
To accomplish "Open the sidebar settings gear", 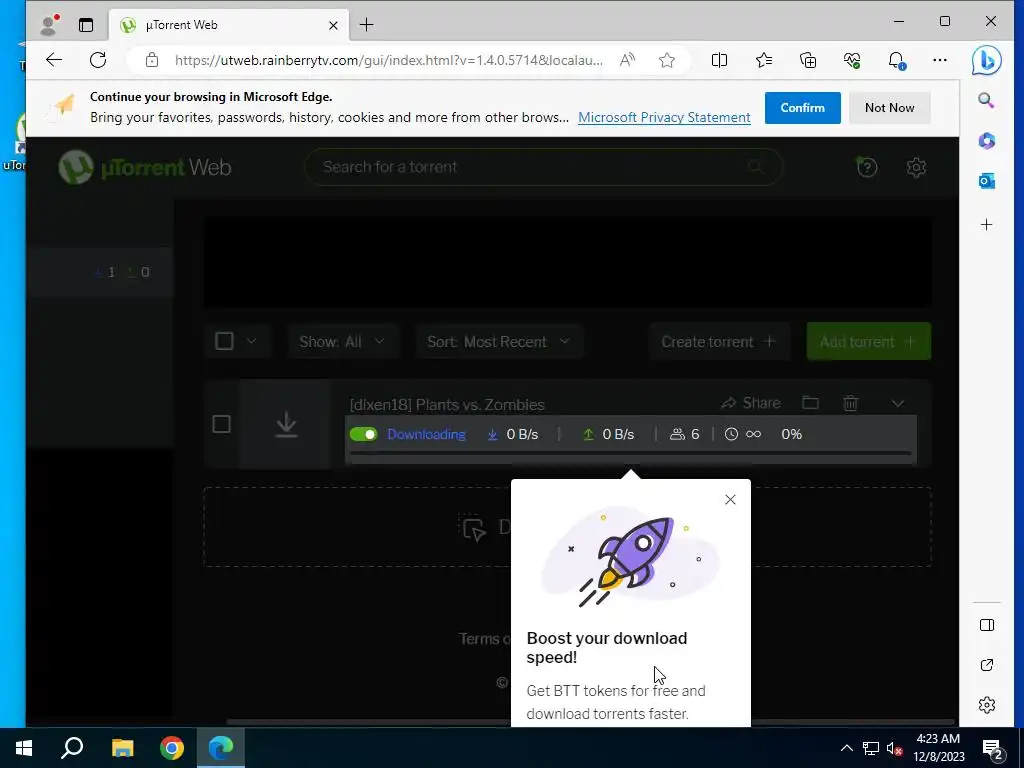I will click(987, 705).
